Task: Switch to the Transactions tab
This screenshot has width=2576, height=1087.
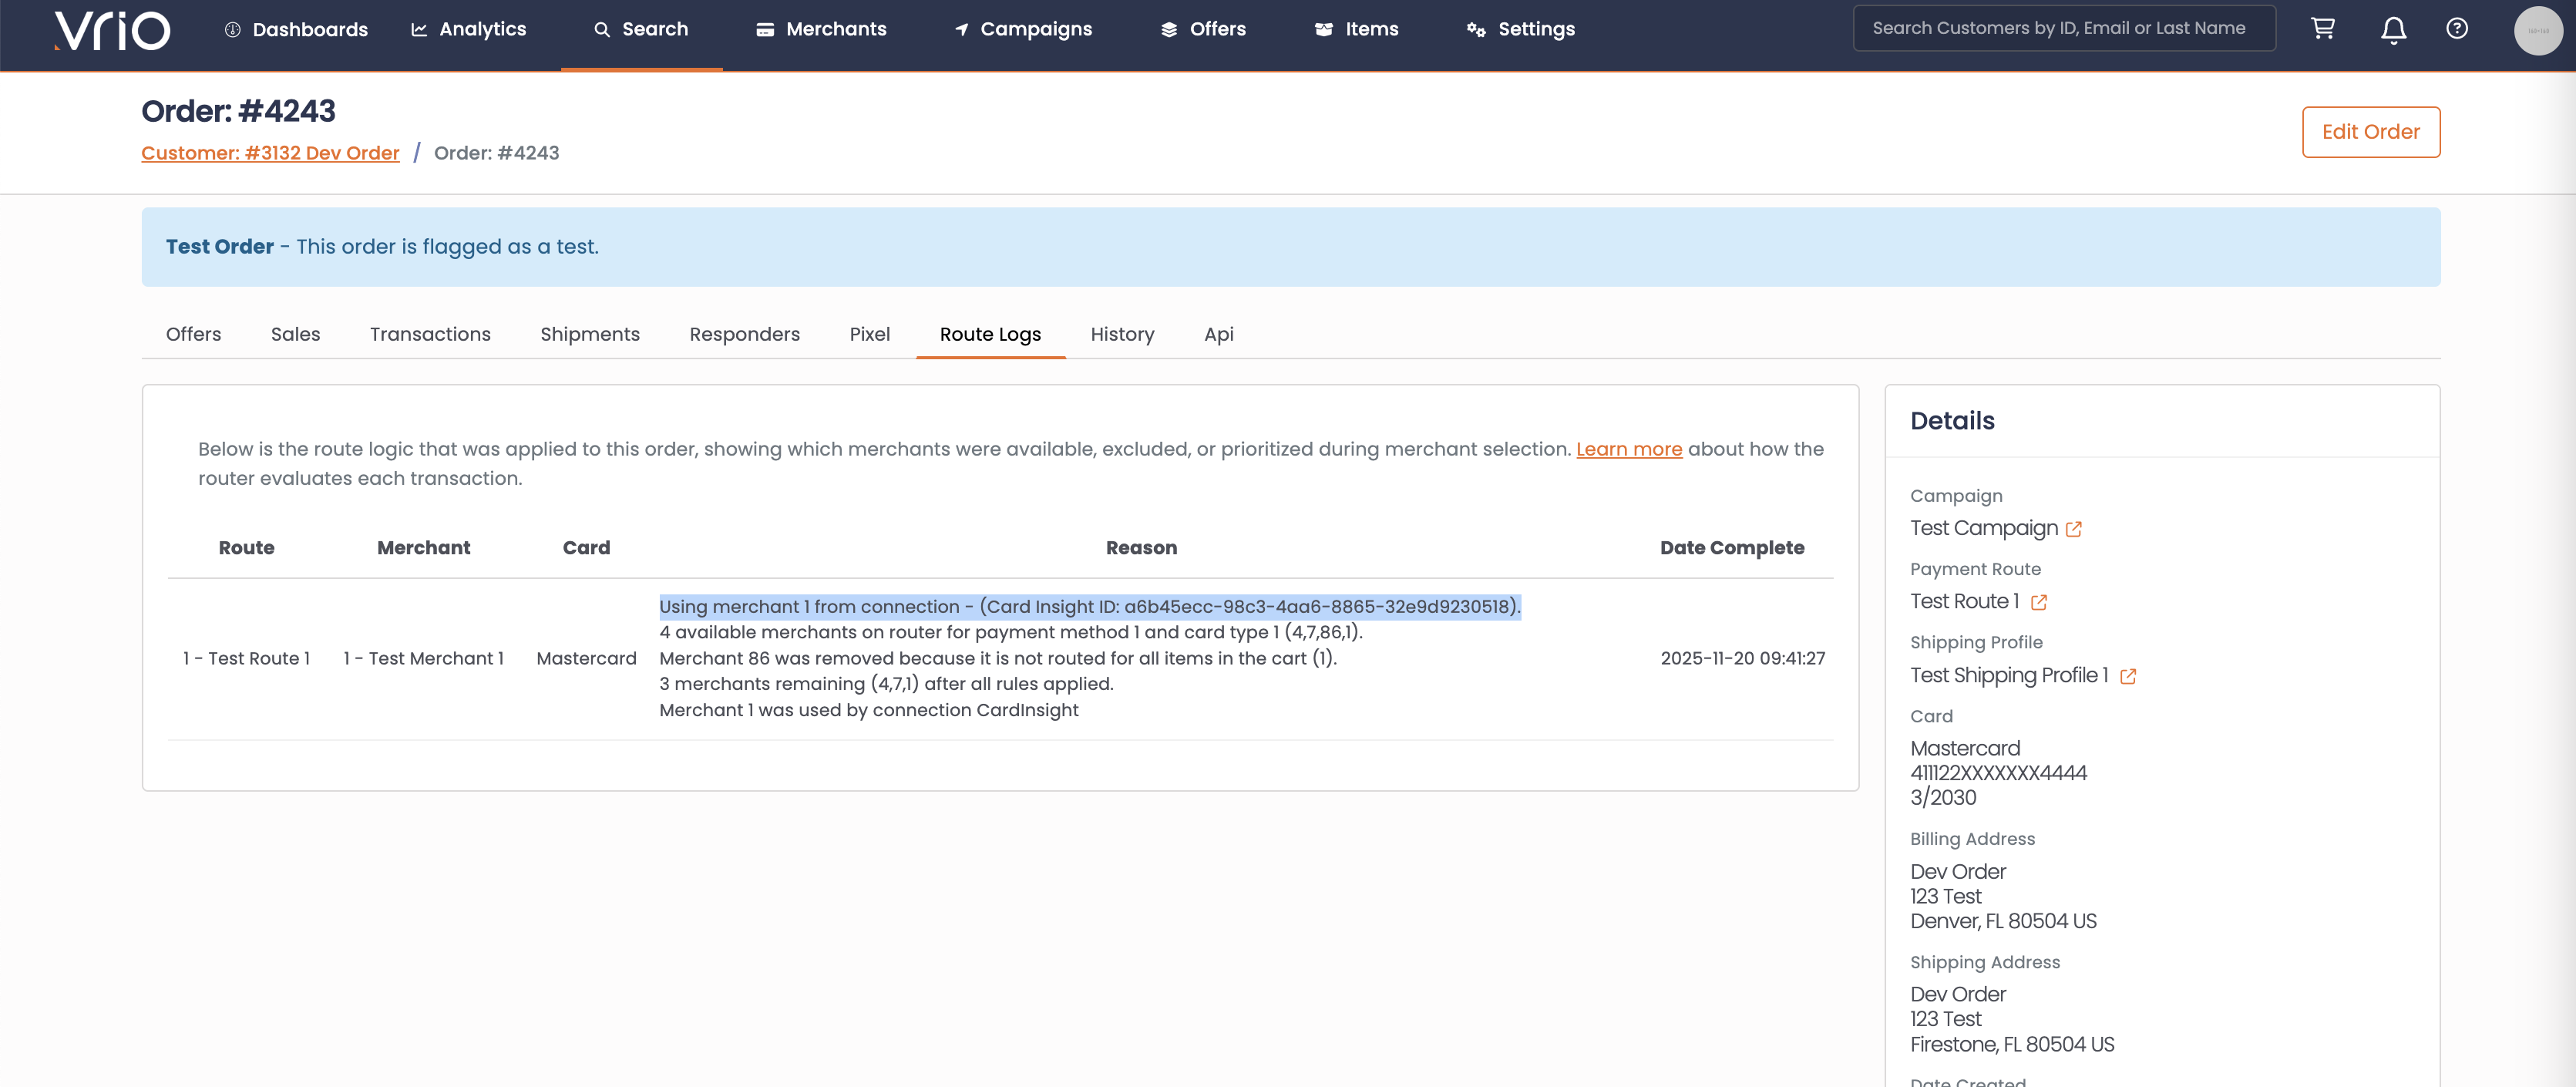Action: (430, 334)
